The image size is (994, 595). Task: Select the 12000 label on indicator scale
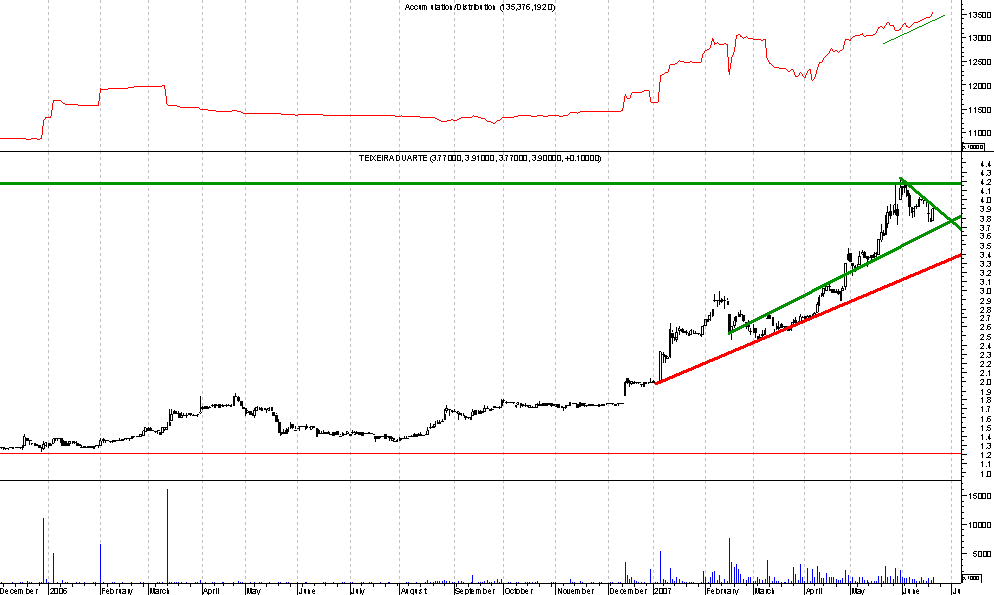click(980, 86)
